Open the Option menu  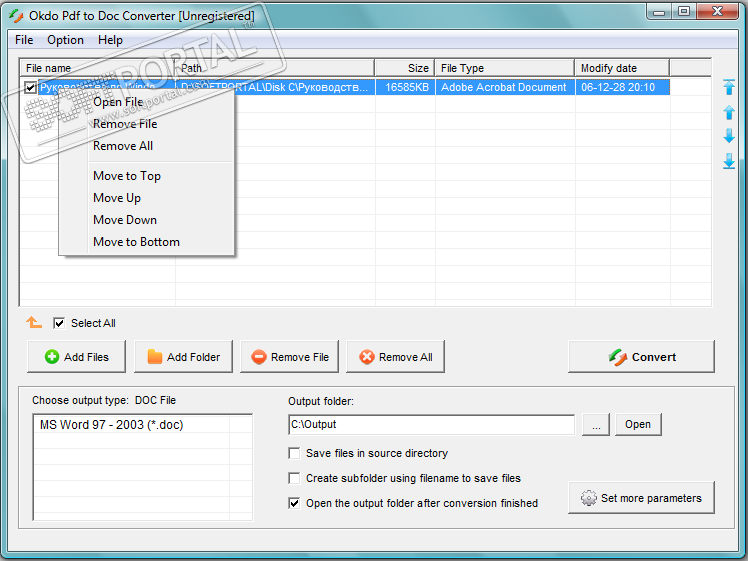pyautogui.click(x=66, y=40)
